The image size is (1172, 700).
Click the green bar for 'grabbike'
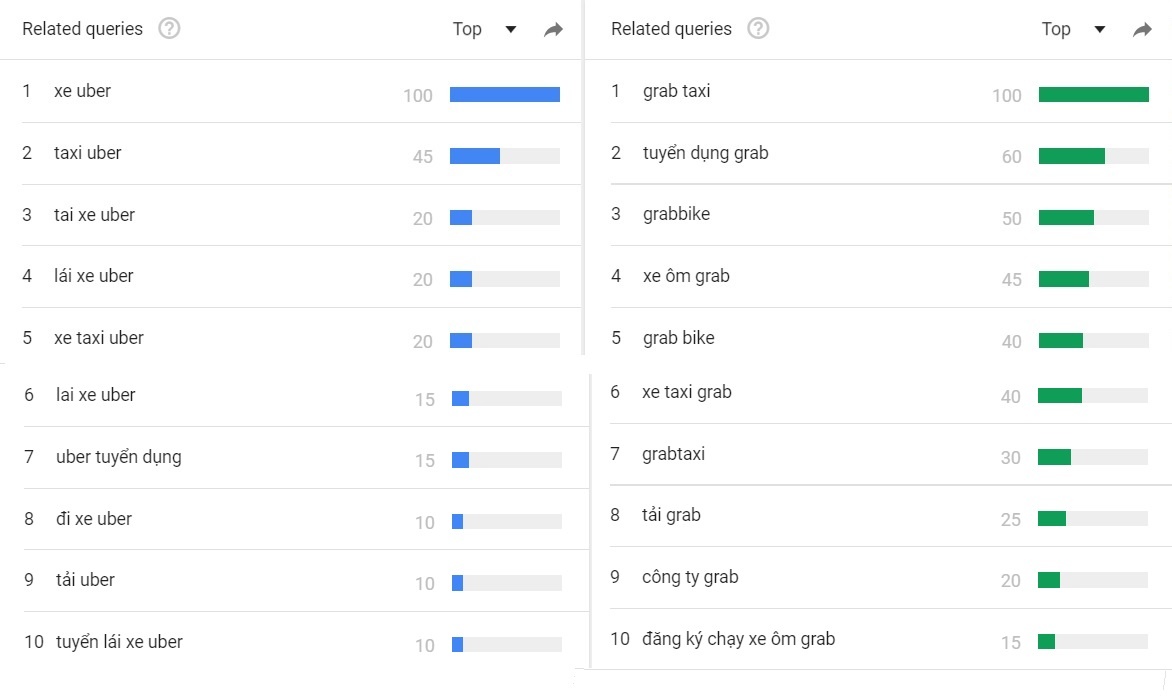(1066, 216)
